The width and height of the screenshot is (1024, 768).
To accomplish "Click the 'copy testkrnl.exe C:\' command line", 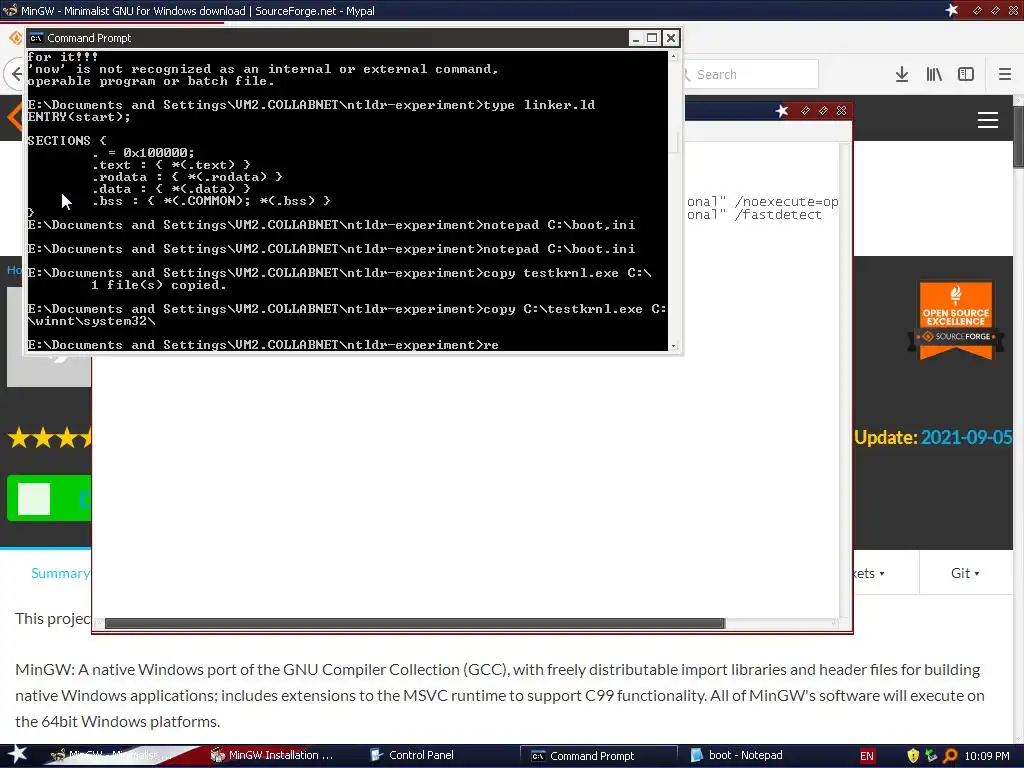I will coord(568,273).
